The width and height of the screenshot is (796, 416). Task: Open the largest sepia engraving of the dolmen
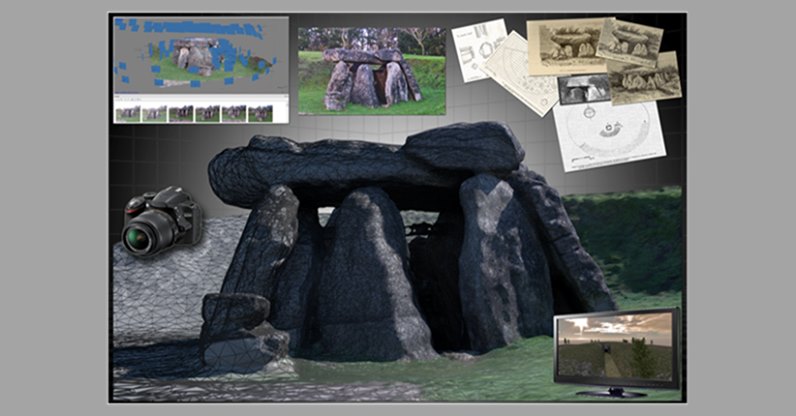point(568,47)
